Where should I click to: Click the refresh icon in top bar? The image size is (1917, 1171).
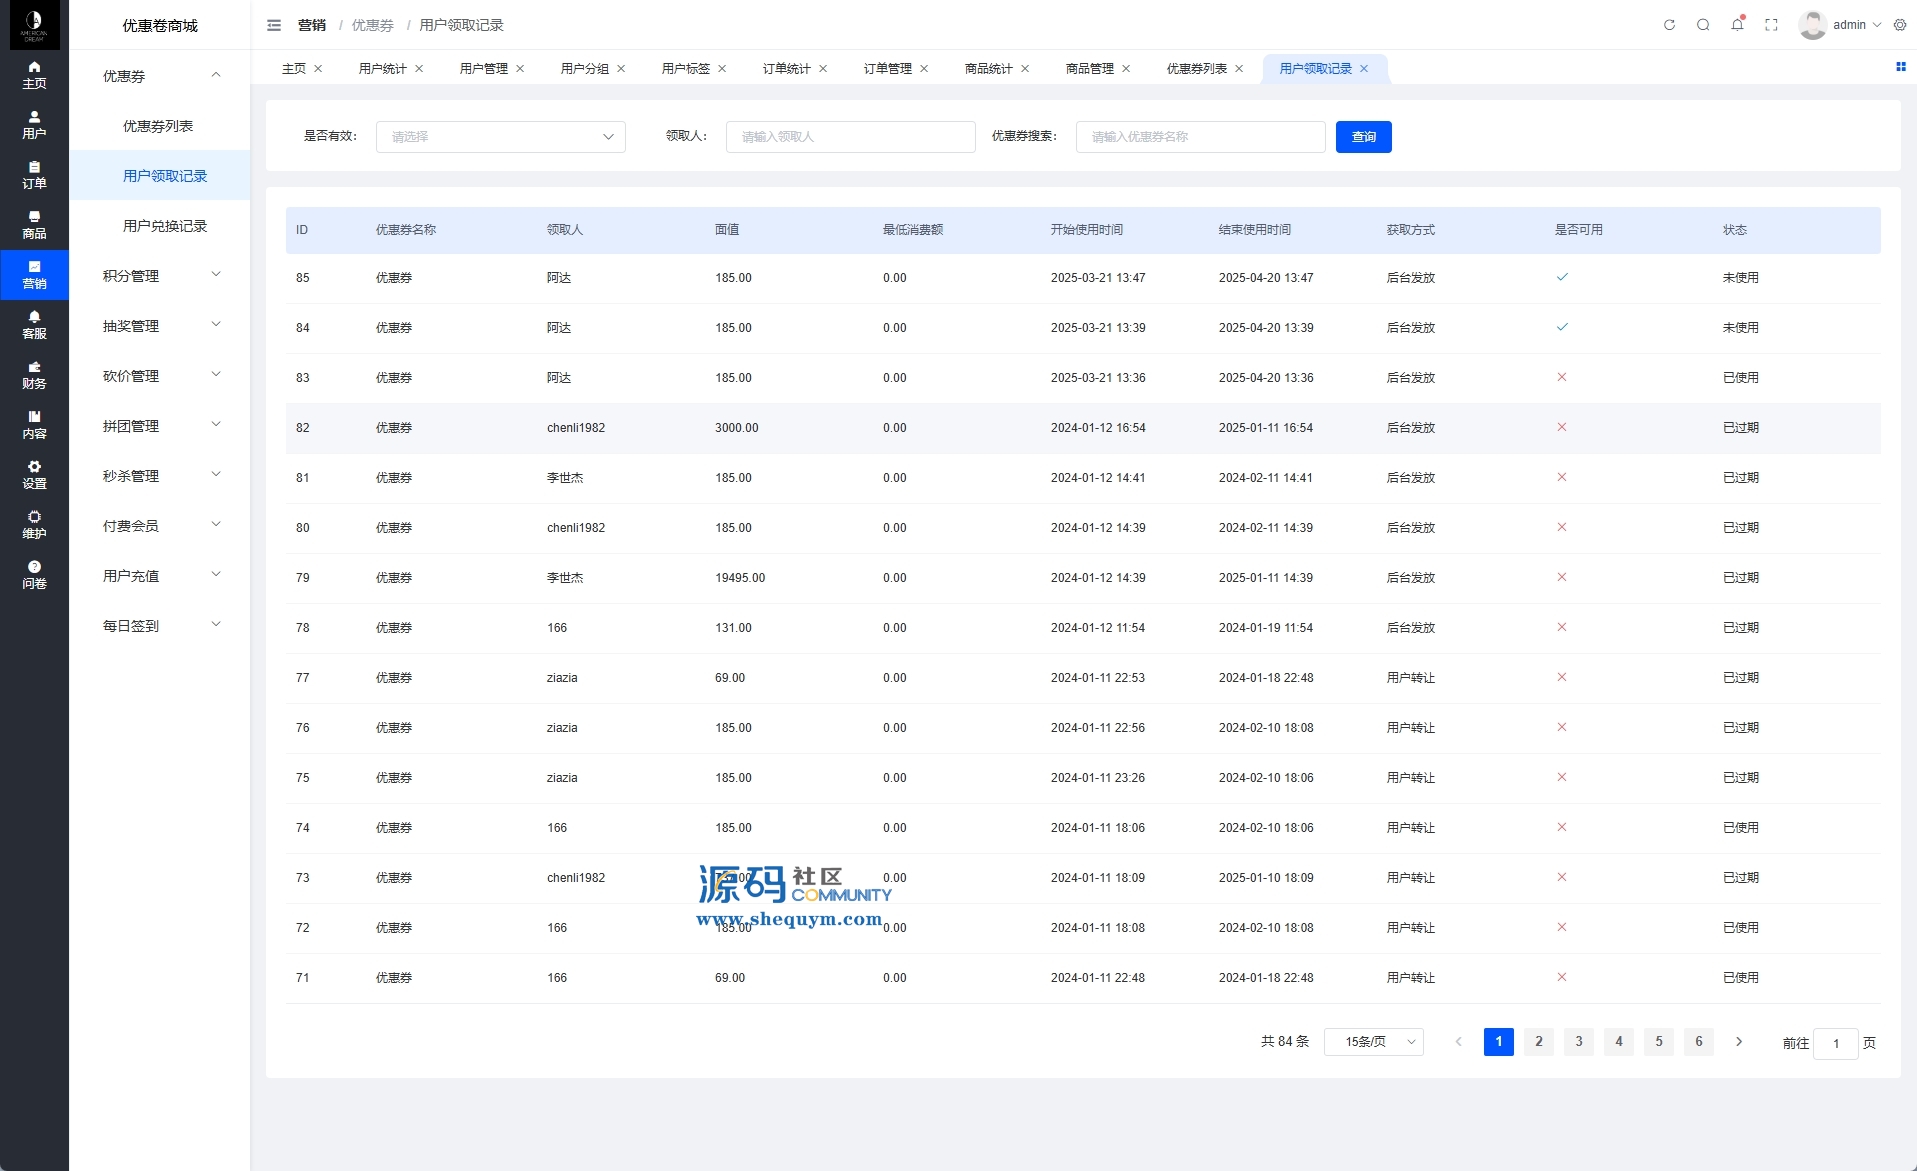1669,25
